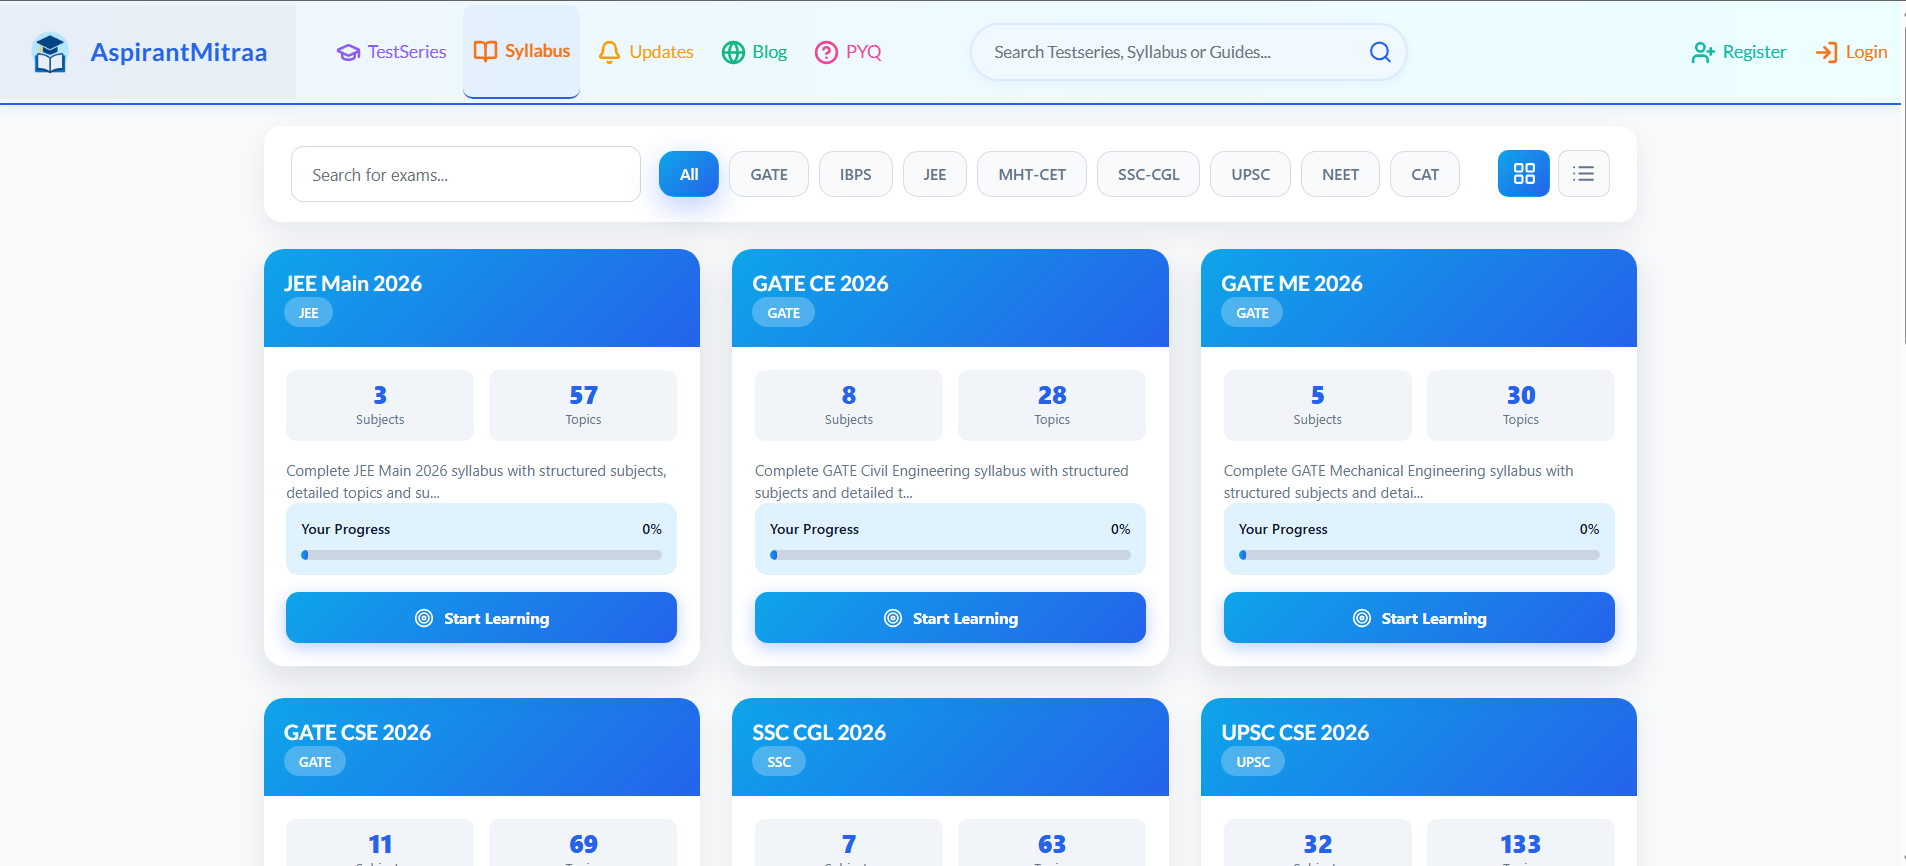Click the 30 Topics stat on GATE ME

click(1521, 405)
